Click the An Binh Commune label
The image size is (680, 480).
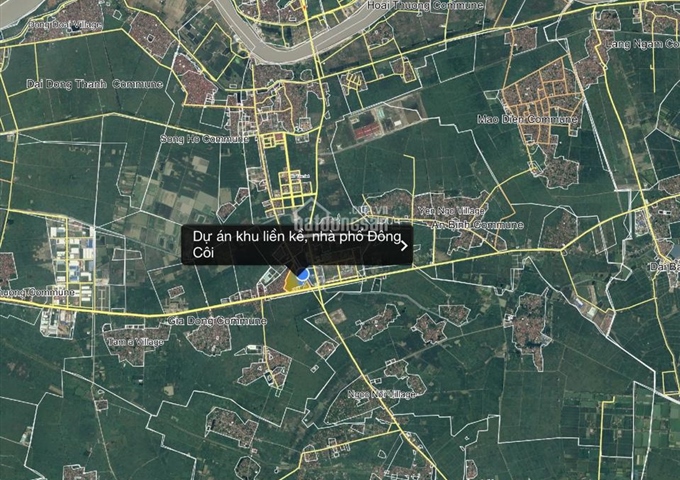coord(477,225)
